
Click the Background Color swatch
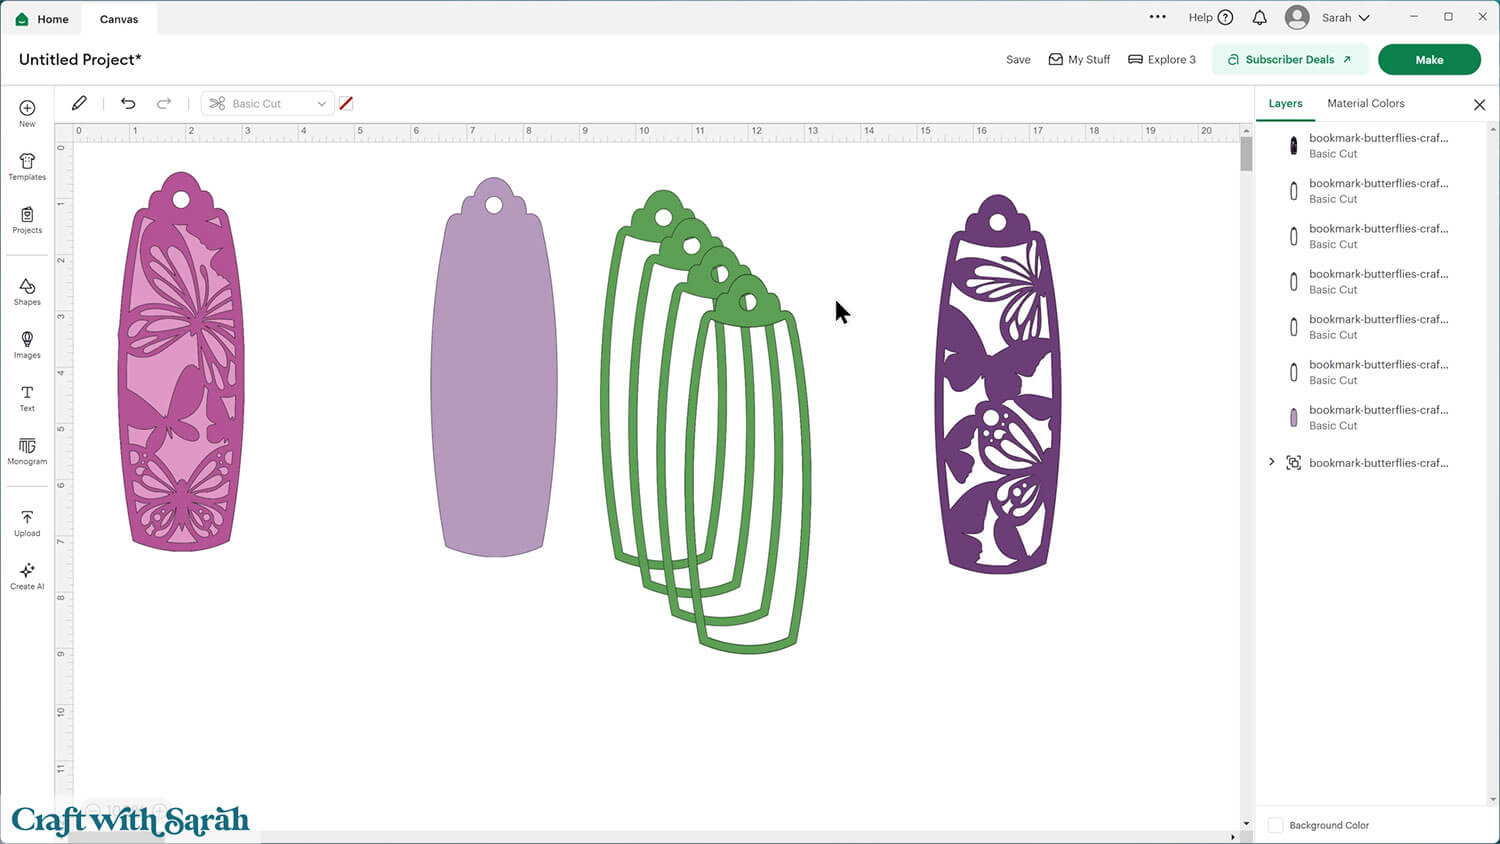tap(1276, 825)
